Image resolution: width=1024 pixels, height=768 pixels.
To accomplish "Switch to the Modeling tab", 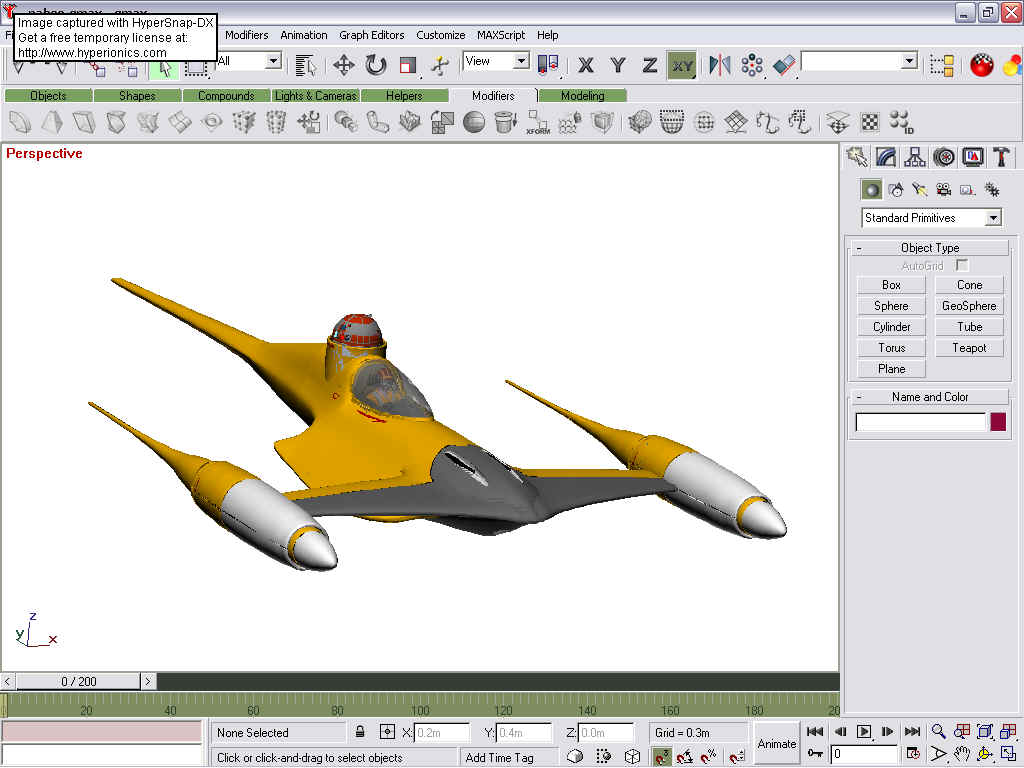I will pos(584,96).
